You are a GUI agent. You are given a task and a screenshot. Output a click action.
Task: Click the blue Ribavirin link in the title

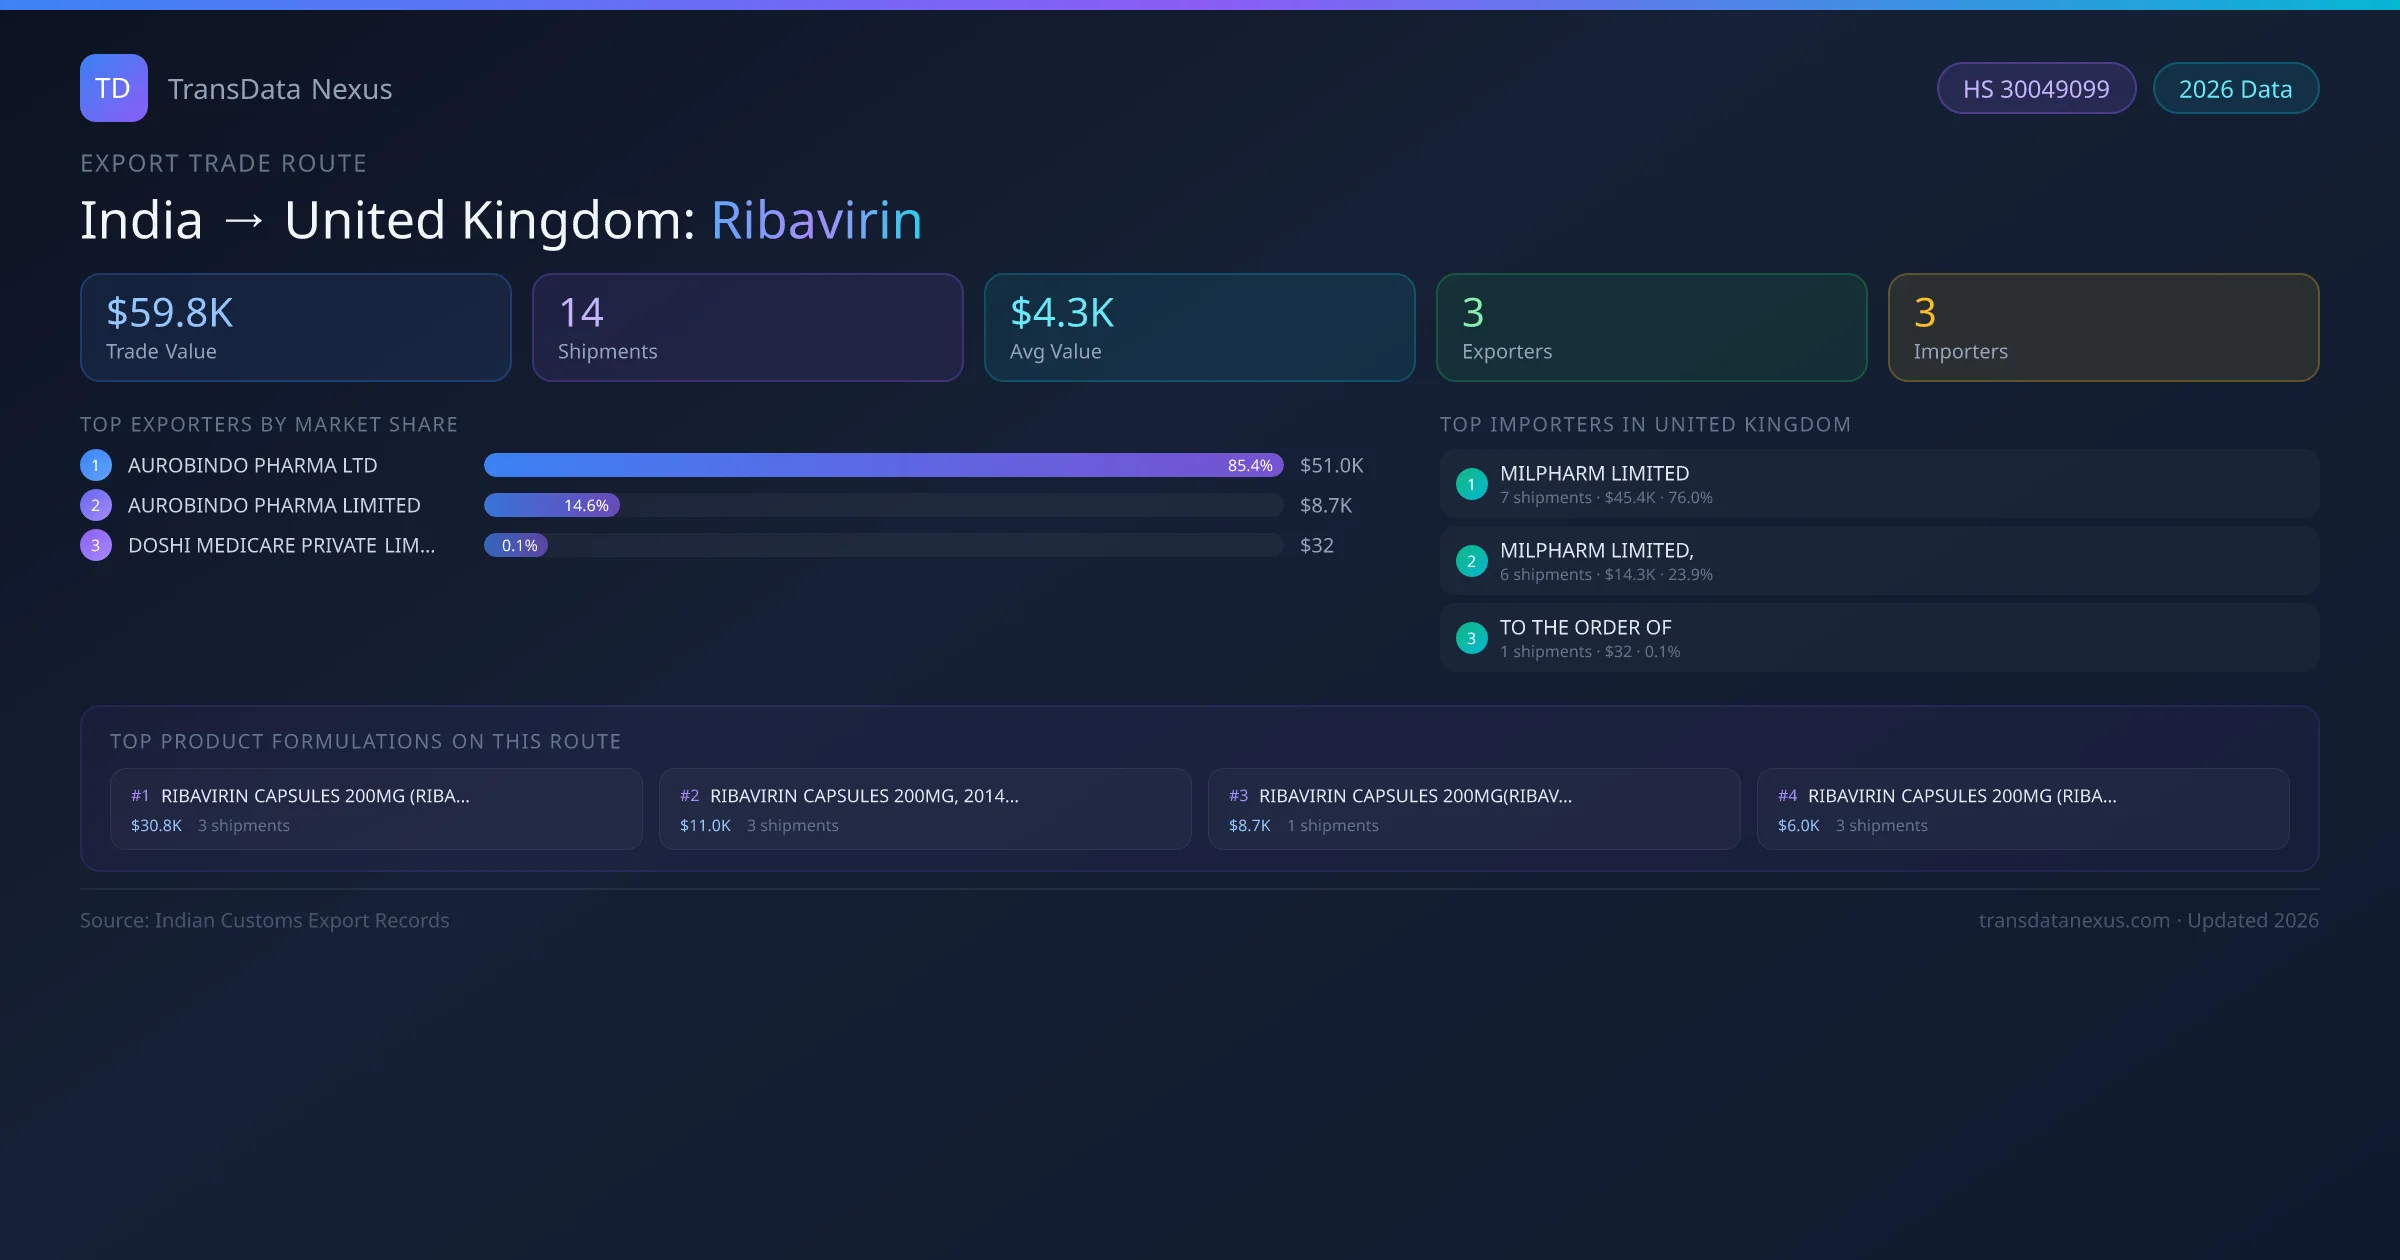[816, 220]
